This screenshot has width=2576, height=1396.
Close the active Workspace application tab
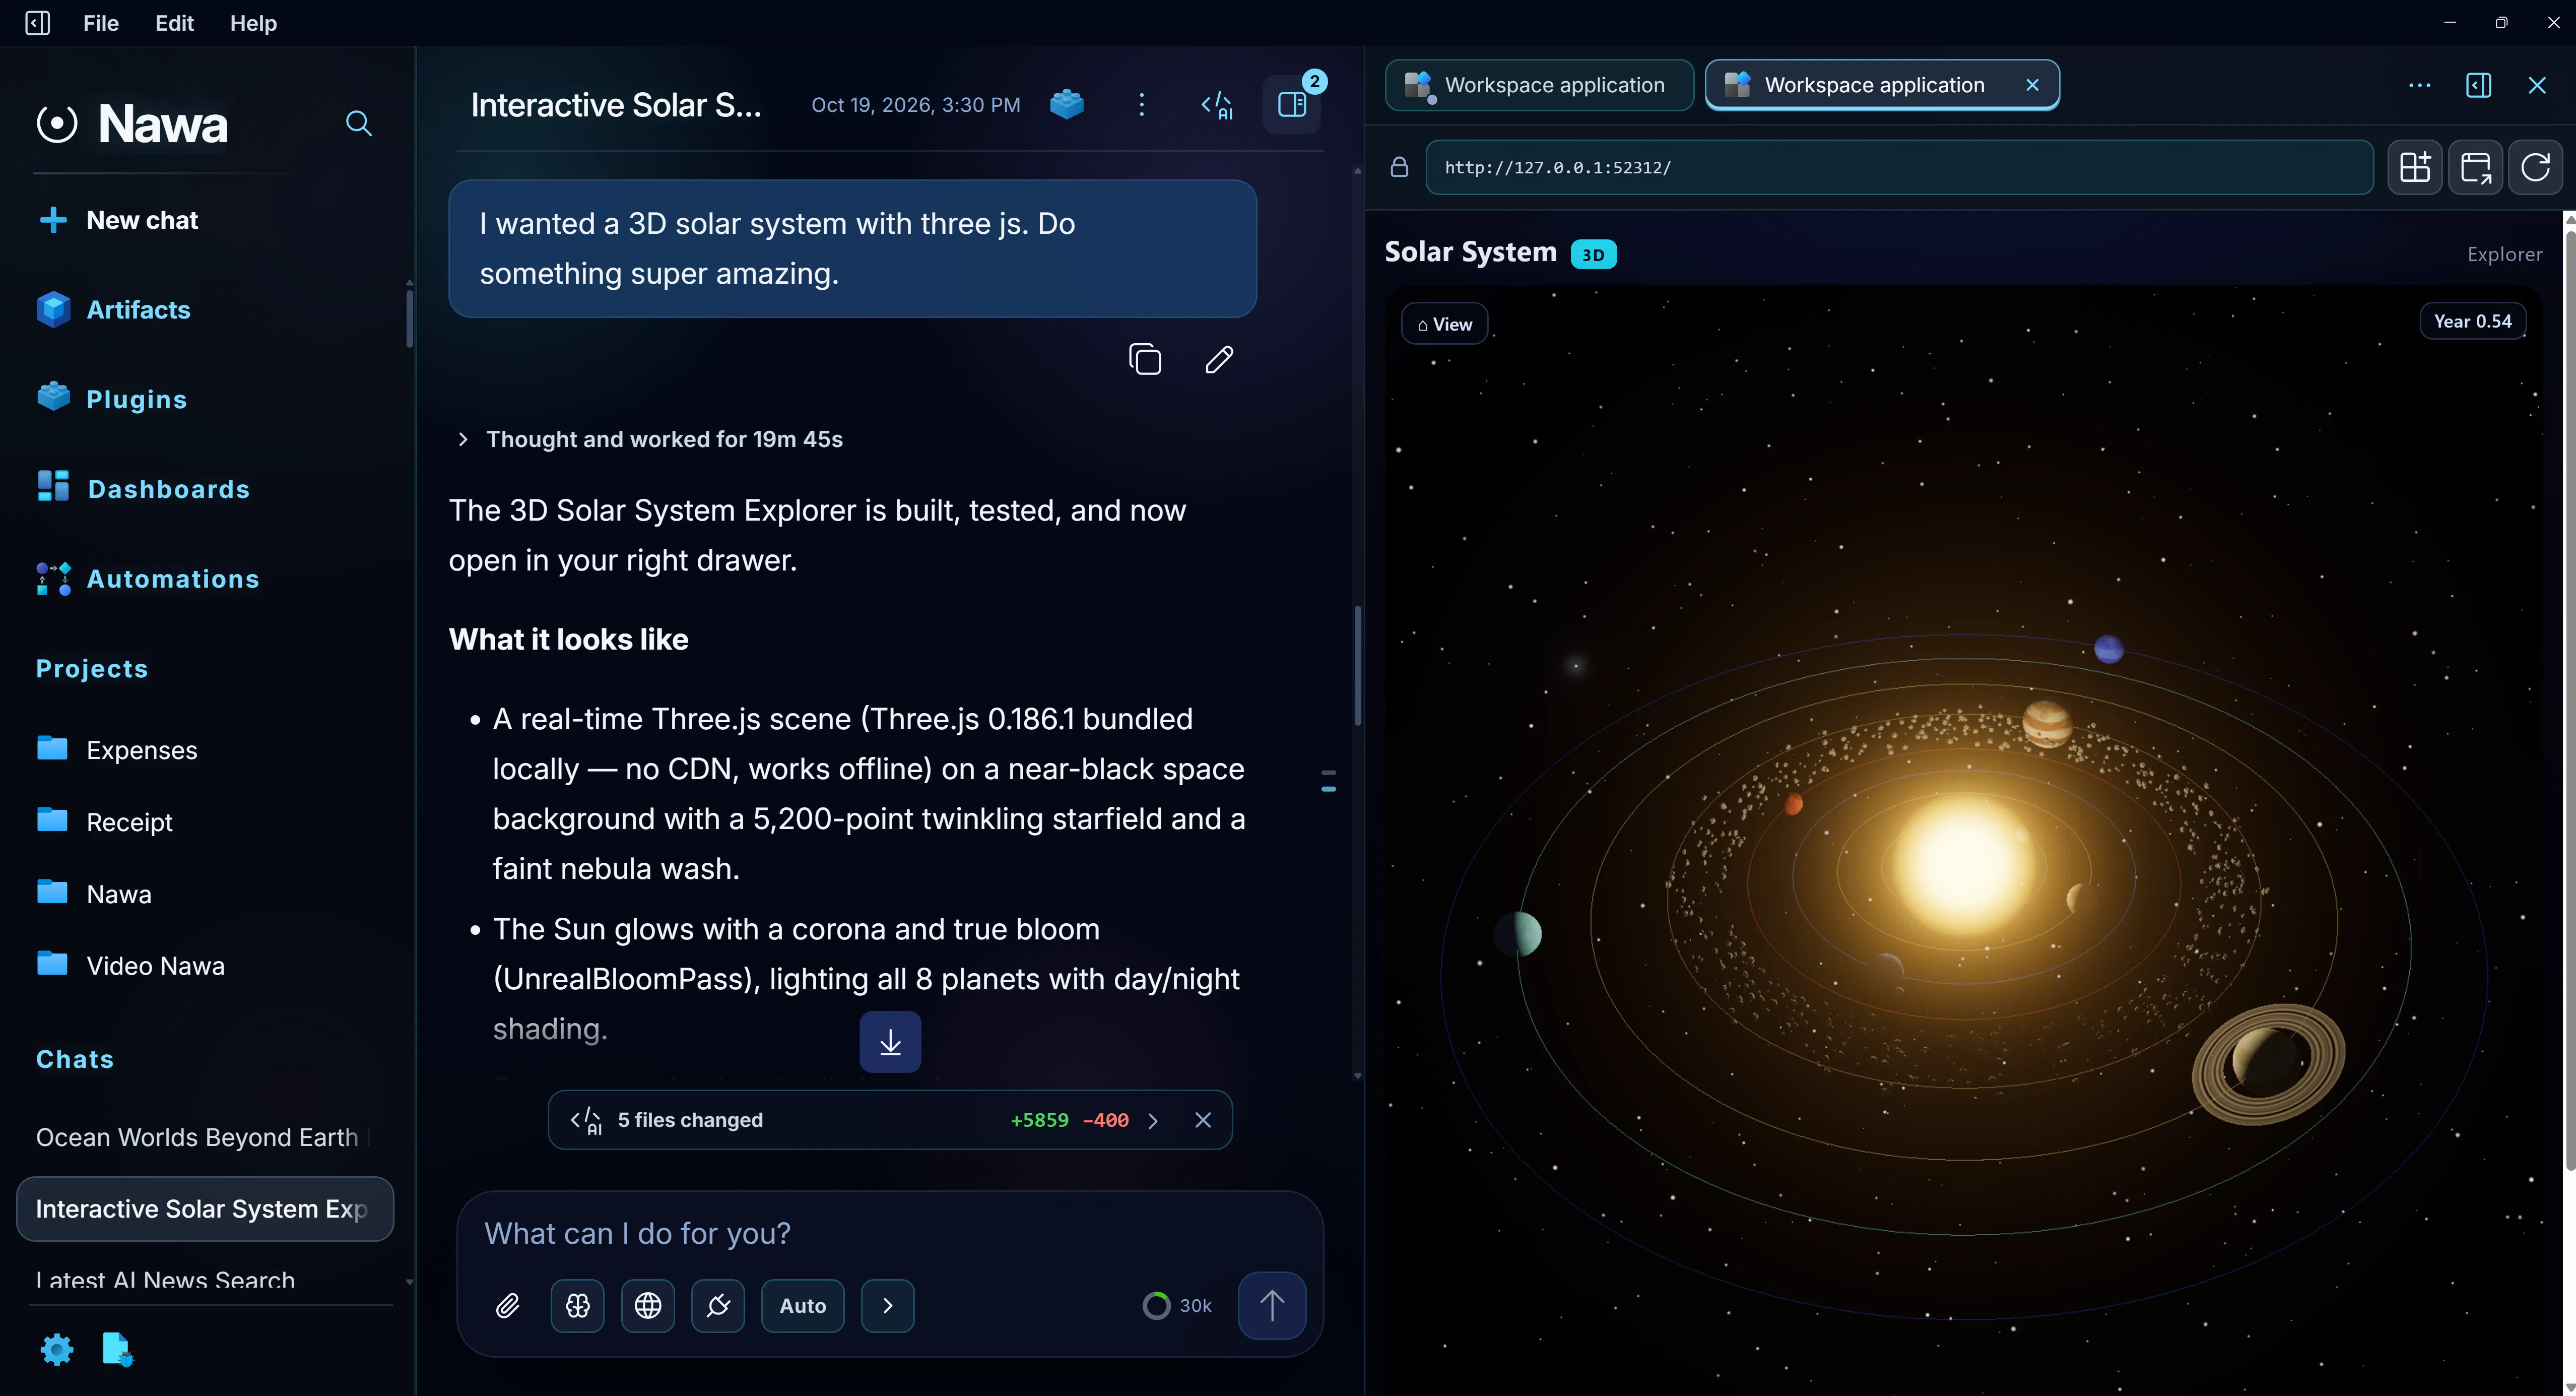(2032, 85)
